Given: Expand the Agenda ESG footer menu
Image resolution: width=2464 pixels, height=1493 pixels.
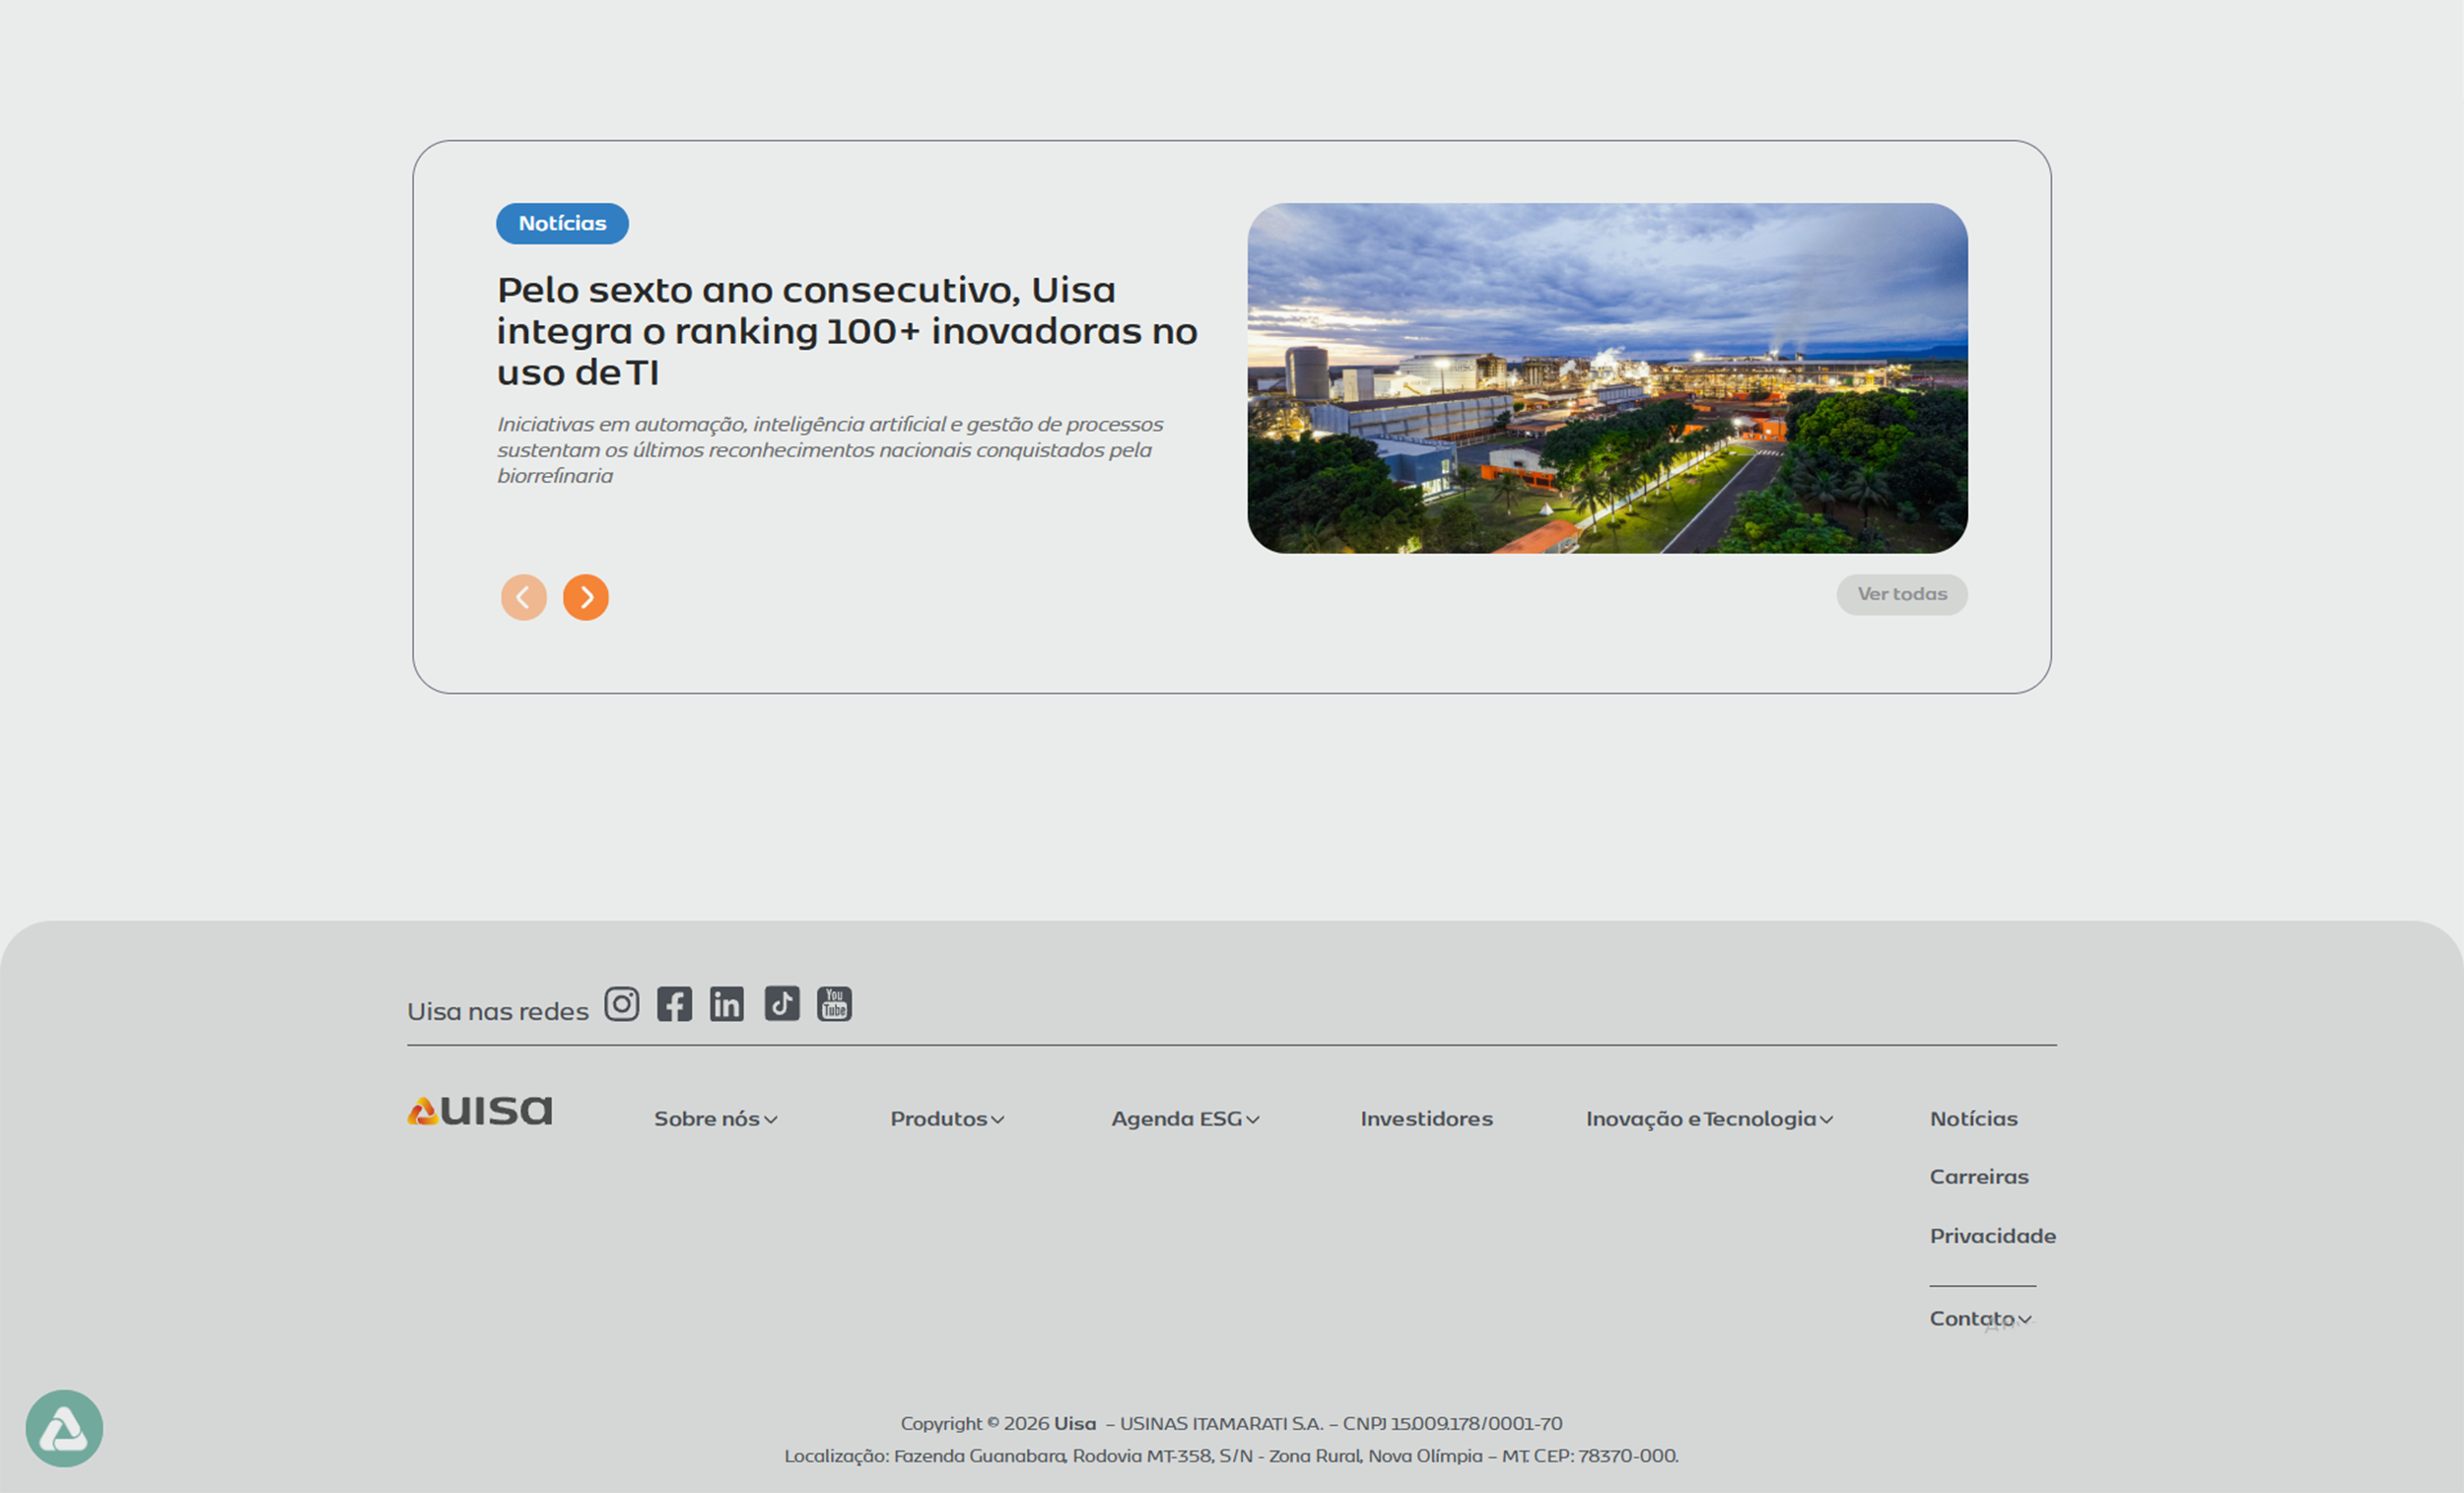Looking at the screenshot, I should (1185, 1119).
